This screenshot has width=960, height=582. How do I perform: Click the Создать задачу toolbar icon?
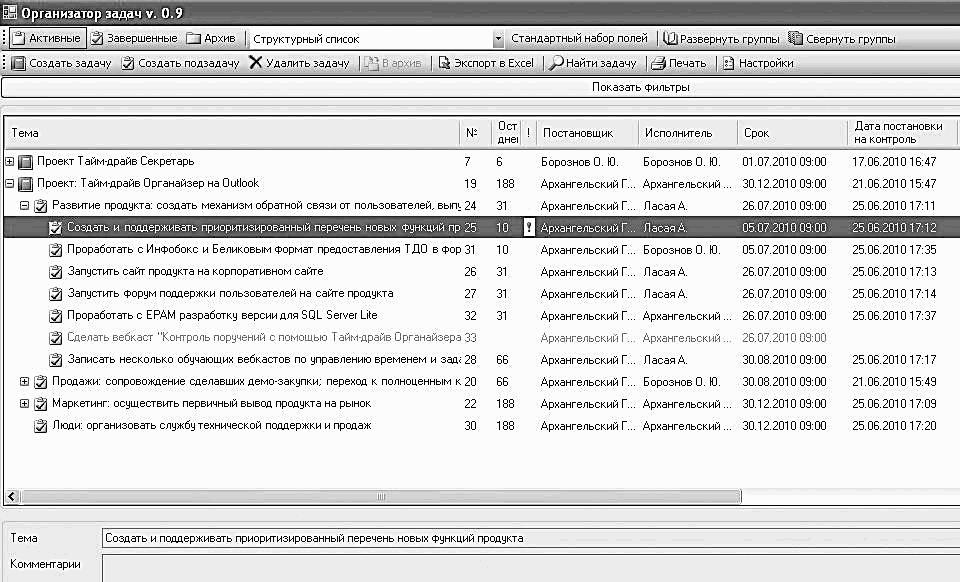(x=18, y=63)
